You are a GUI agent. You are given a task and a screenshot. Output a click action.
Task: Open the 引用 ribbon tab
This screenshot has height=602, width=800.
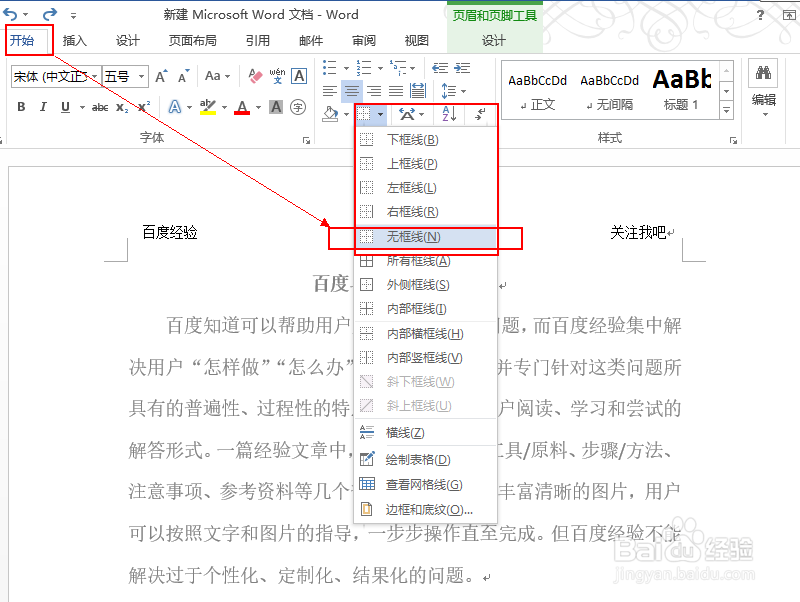pos(258,40)
